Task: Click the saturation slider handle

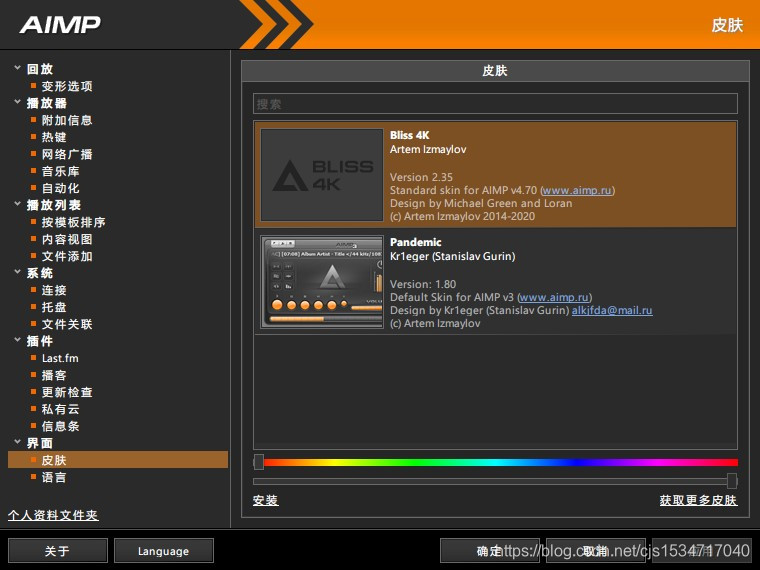Action: click(732, 481)
